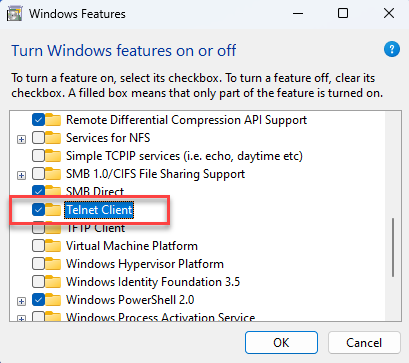Click the Windows Identity Foundation 3.5 folder icon
The image size is (409, 363).
pos(53,282)
